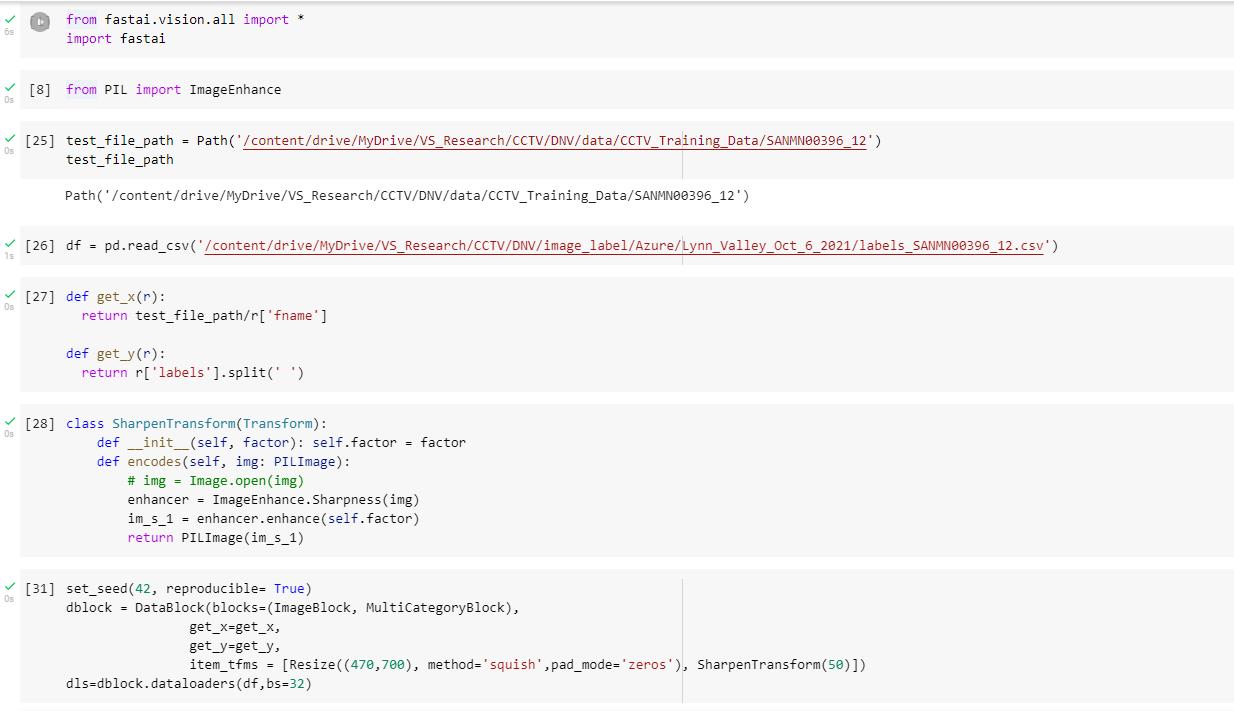1234x711 pixels.
Task: Click green checkmark beside SharpenTransform class cell
Action: point(9,421)
